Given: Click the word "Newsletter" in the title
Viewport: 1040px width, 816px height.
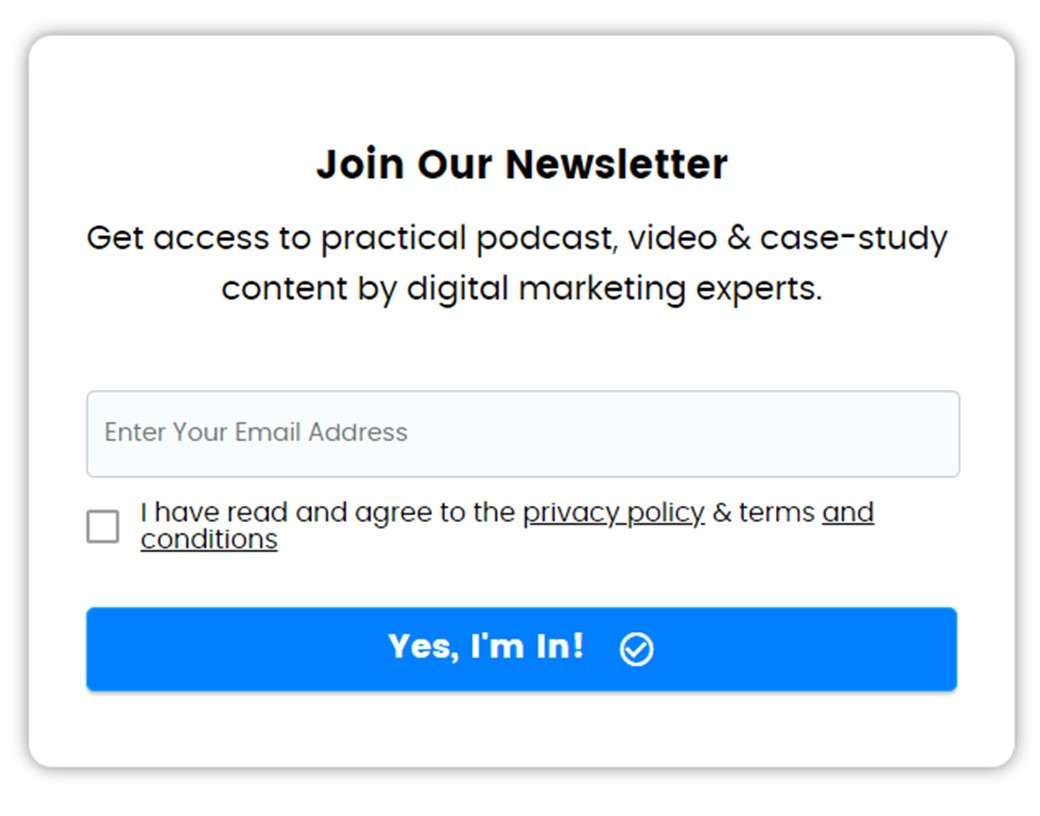Looking at the screenshot, I should tap(616, 164).
